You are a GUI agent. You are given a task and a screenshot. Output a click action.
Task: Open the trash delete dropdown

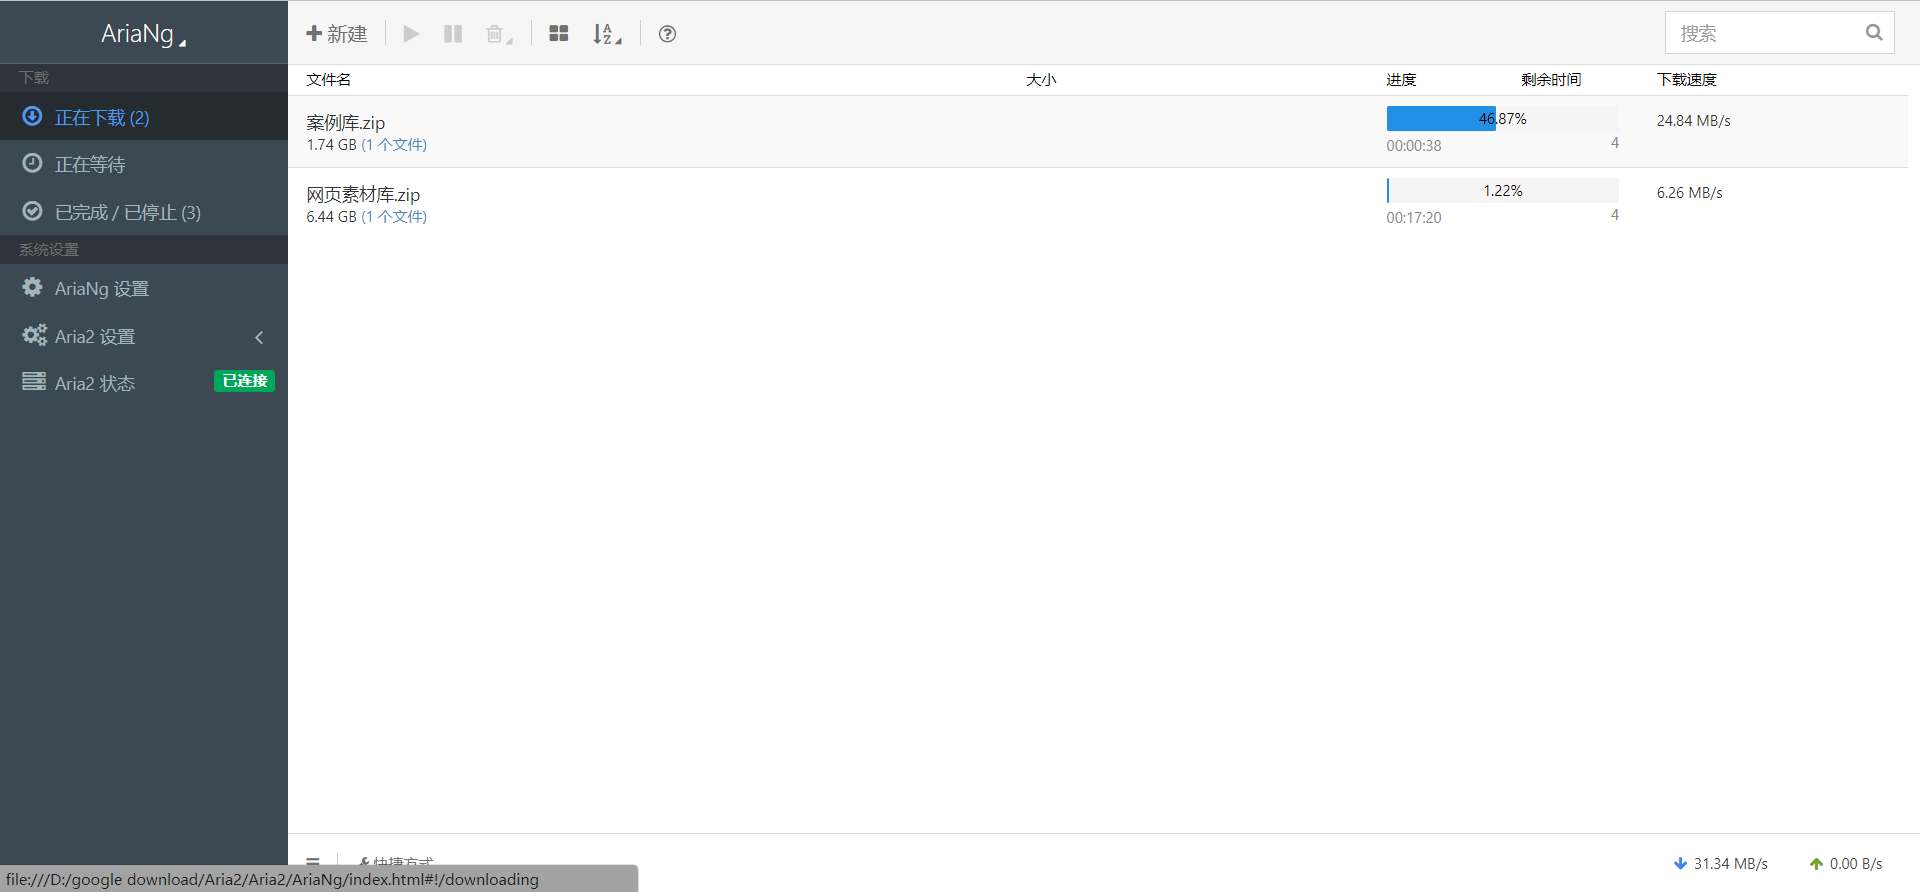499,34
